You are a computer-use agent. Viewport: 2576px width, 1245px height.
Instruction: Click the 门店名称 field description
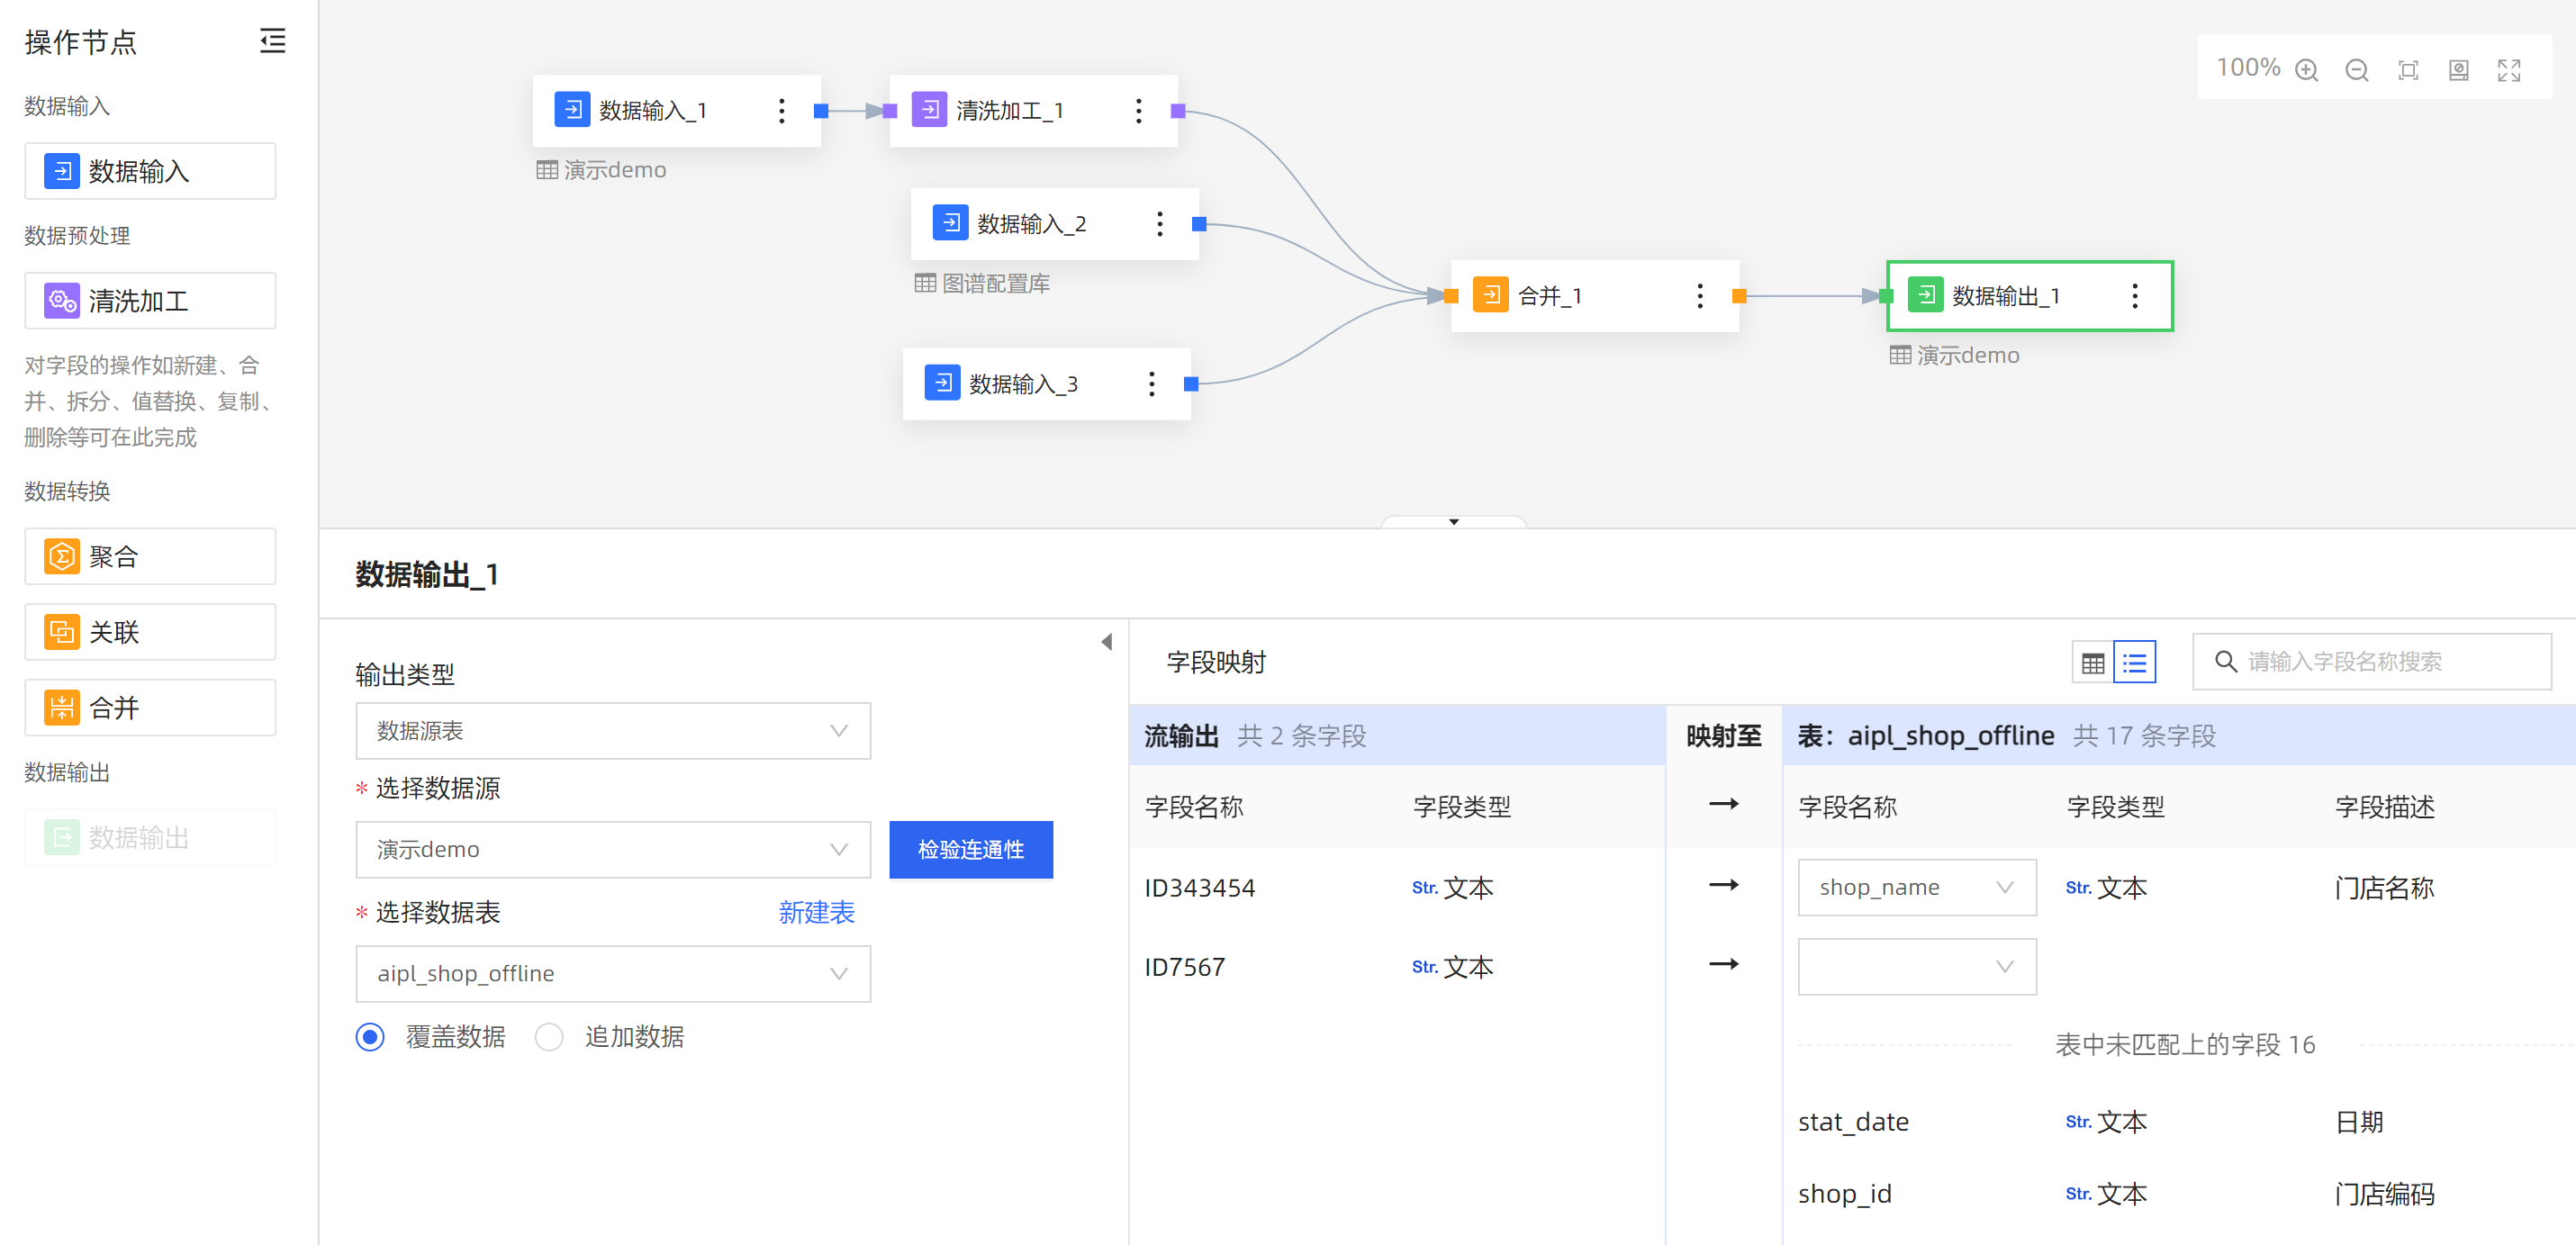(x=2385, y=888)
